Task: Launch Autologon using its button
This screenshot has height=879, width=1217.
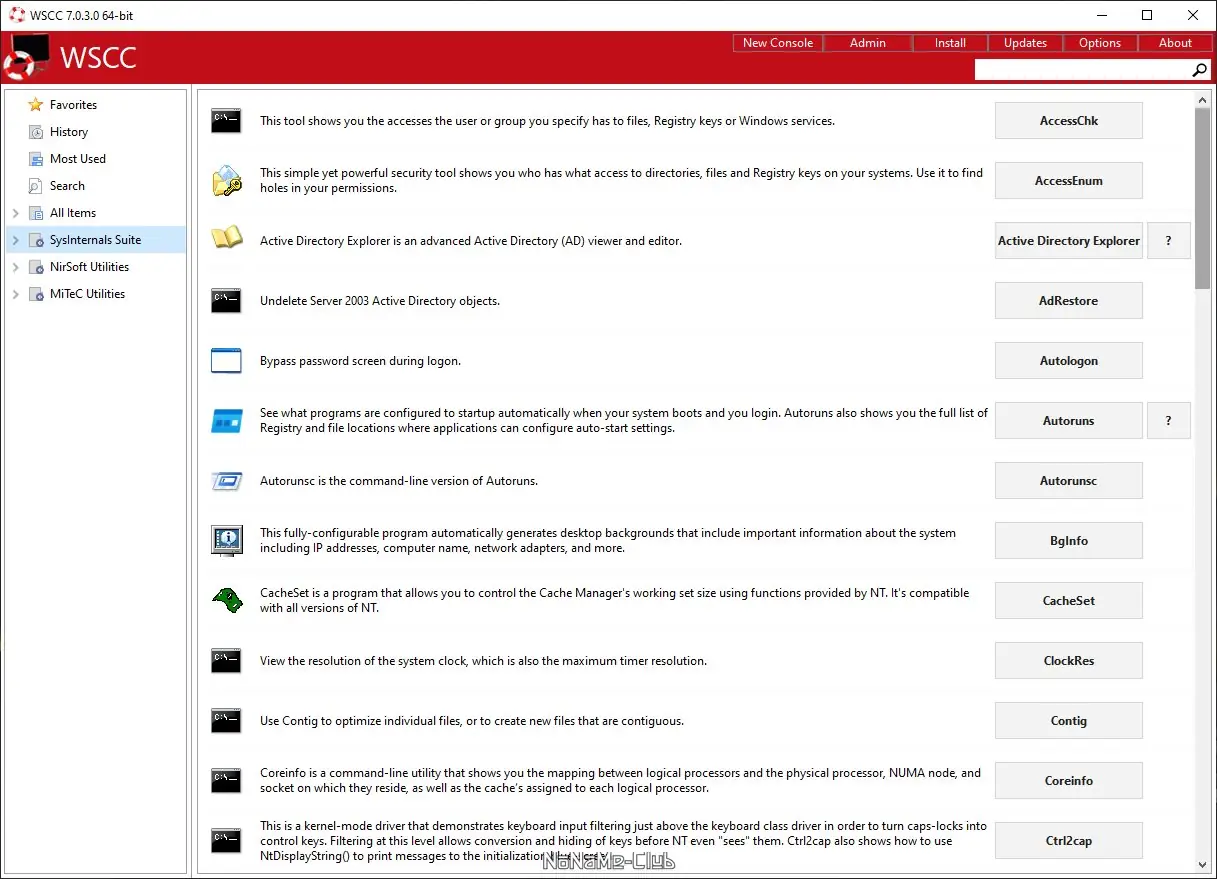Action: coord(1068,360)
